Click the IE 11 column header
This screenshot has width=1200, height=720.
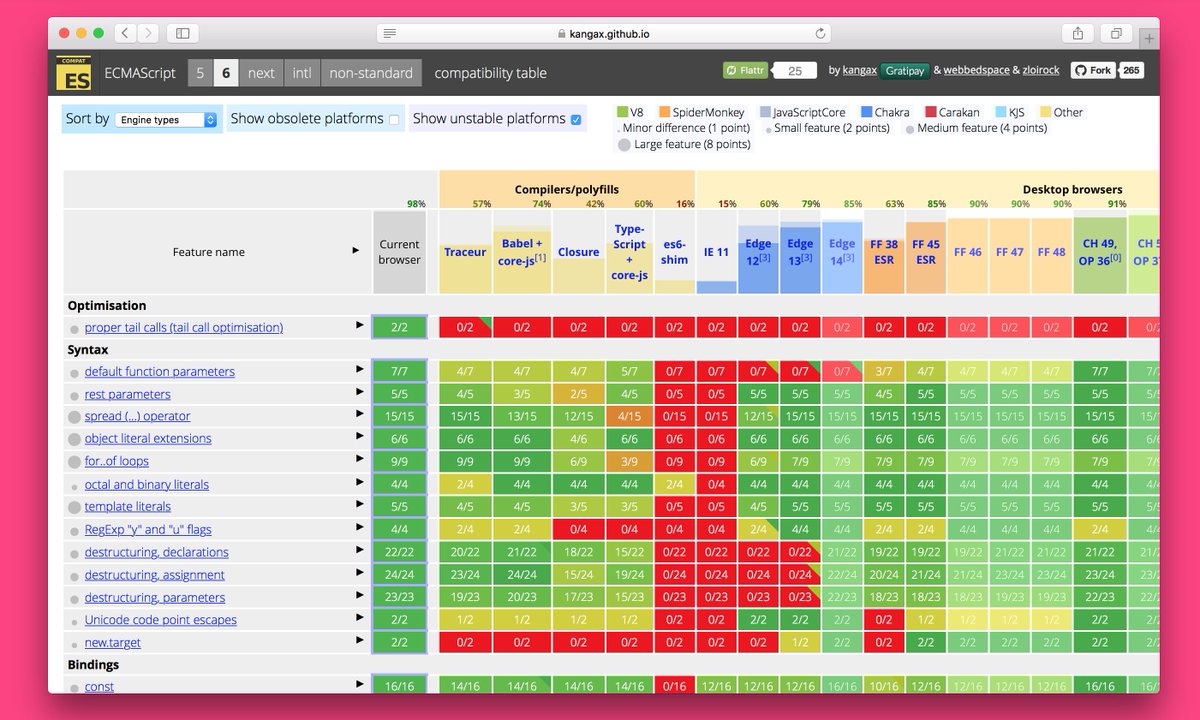pyautogui.click(x=716, y=252)
